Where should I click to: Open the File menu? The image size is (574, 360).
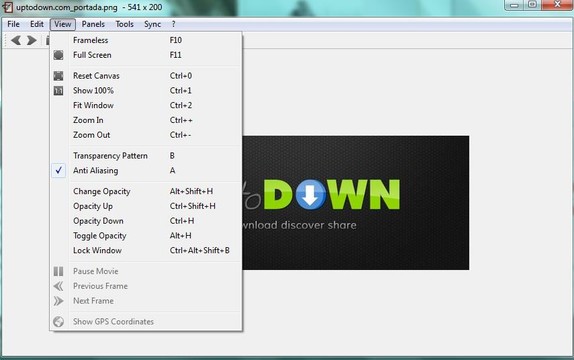tap(13, 24)
